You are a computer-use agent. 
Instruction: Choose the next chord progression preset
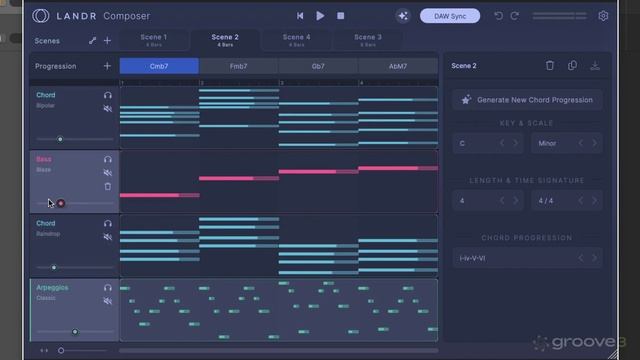594,258
